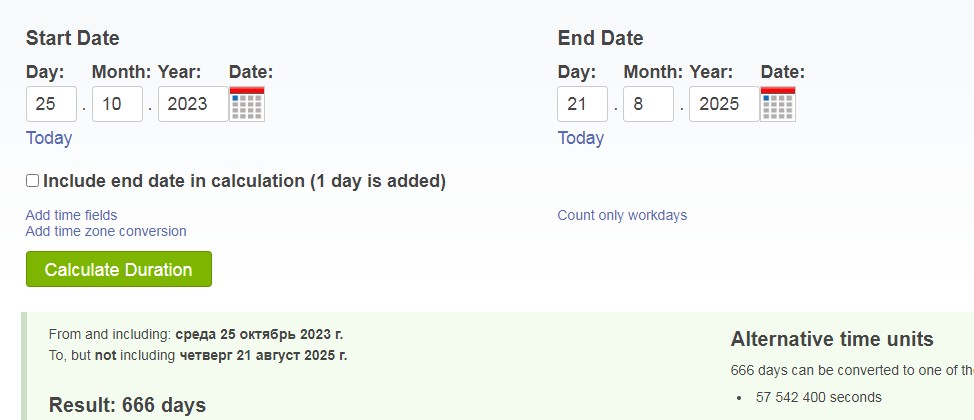Click the 'Alternative time units' heading
This screenshot has height=420, width=974.
click(x=832, y=339)
